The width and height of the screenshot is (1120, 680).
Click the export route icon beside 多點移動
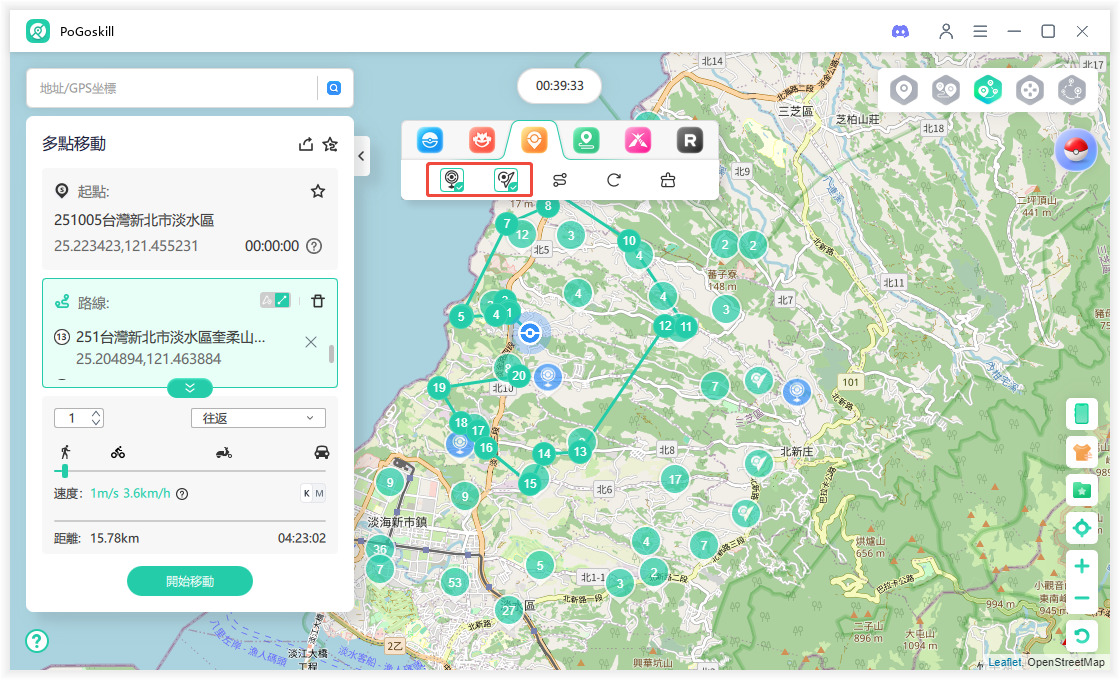pyautogui.click(x=306, y=144)
